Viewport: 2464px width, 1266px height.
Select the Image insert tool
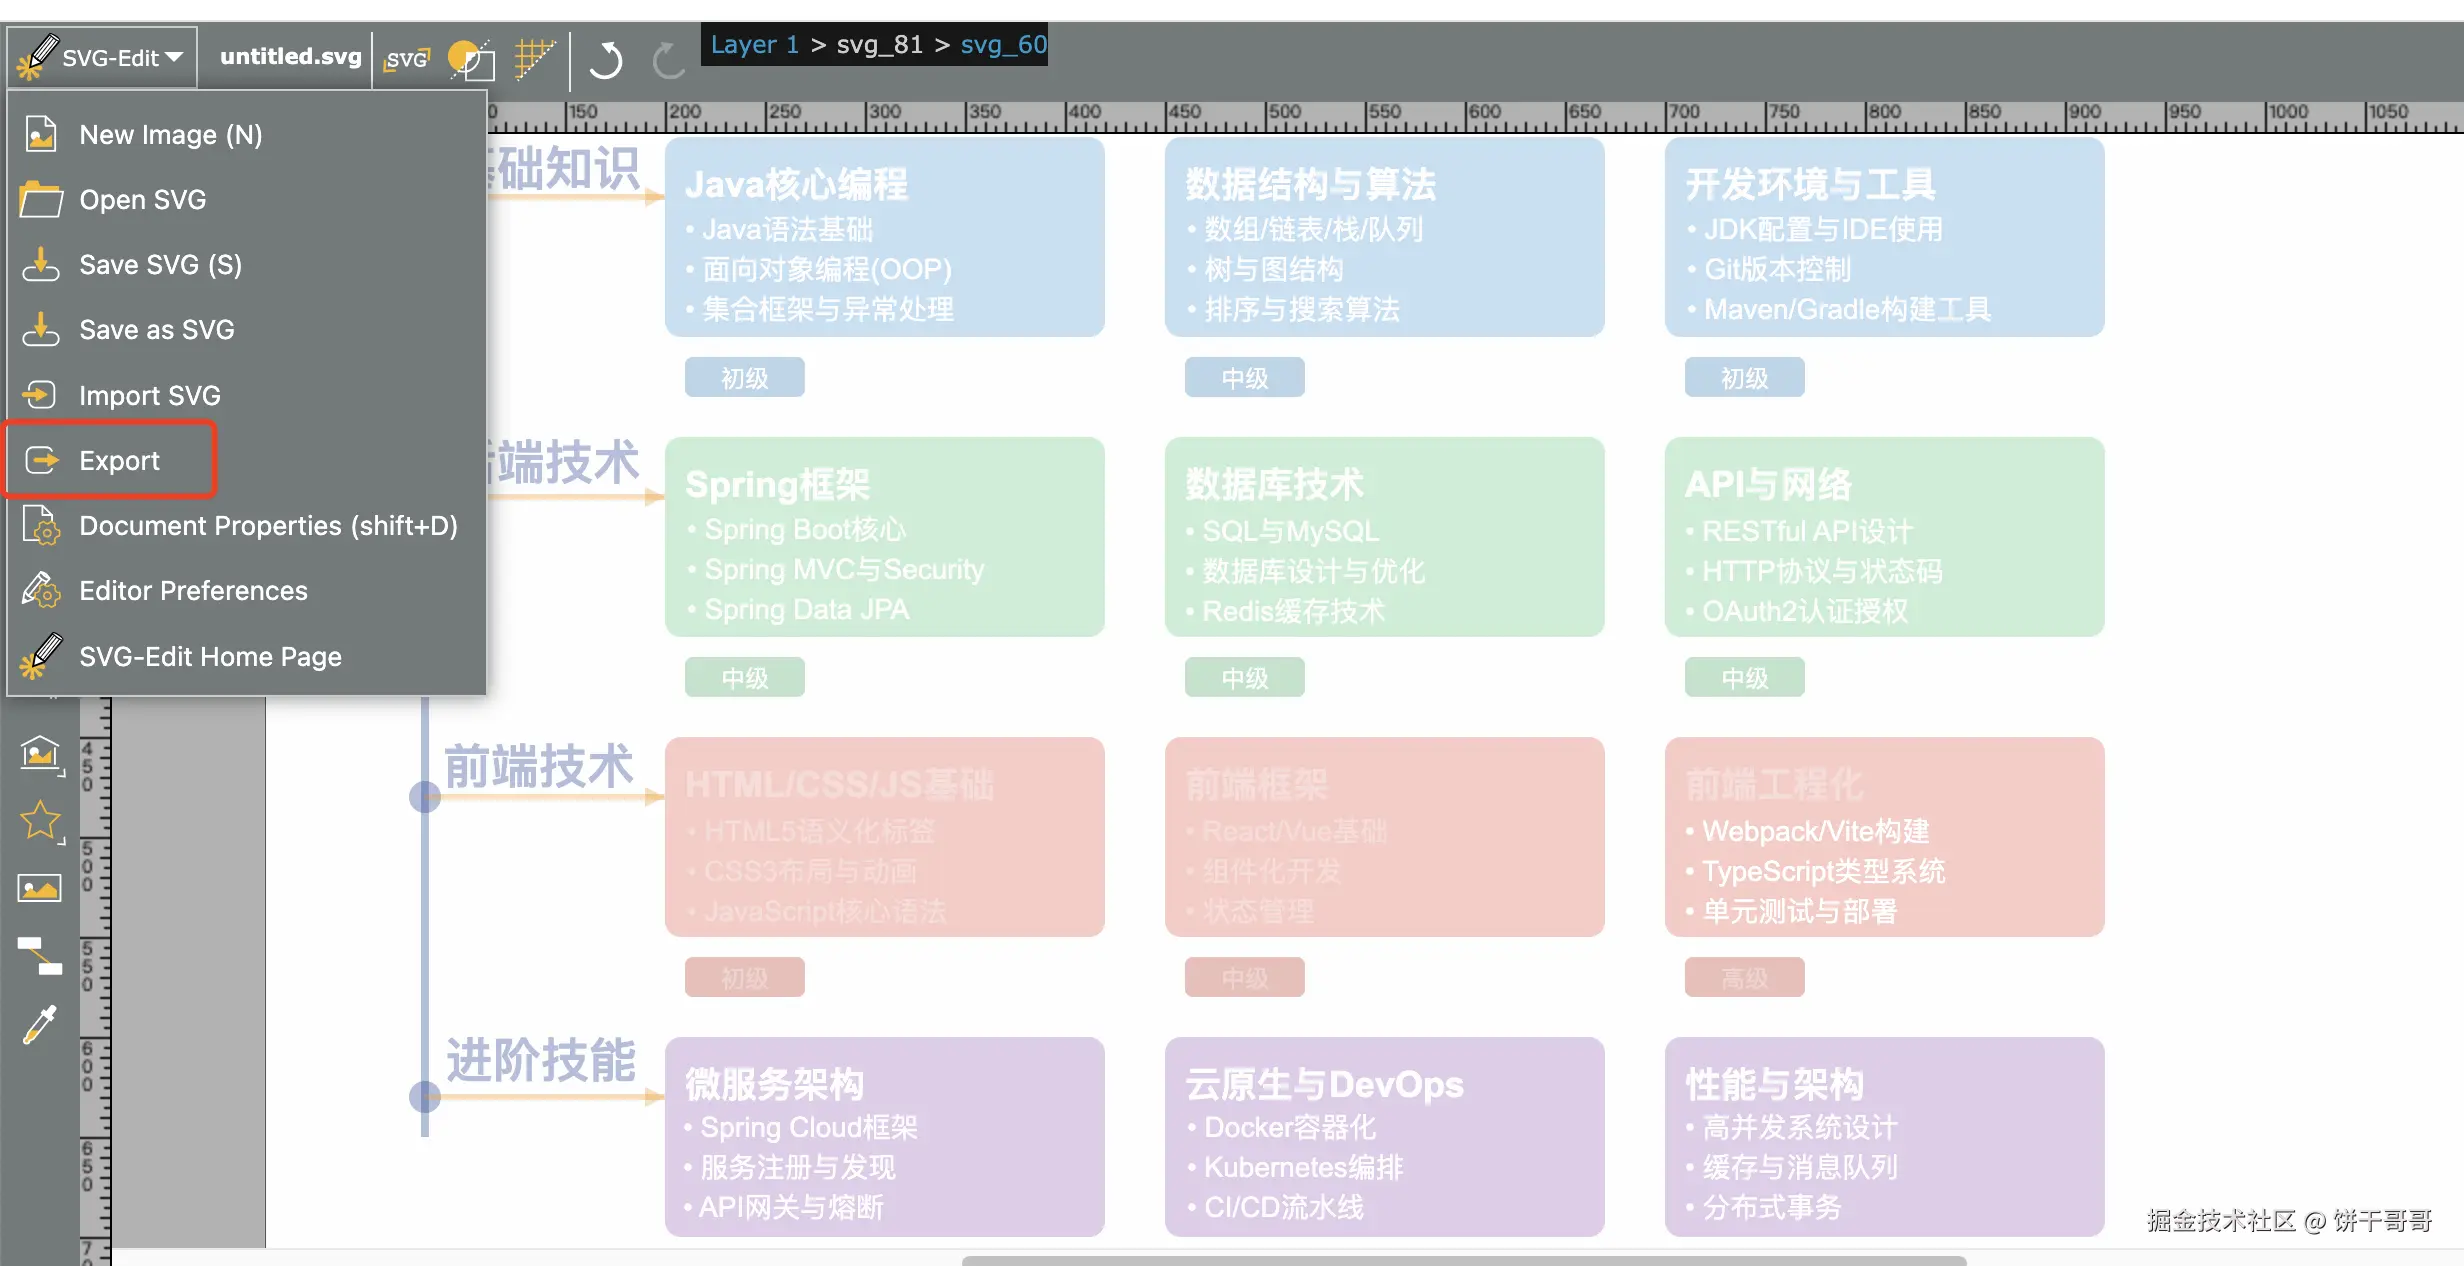pyautogui.click(x=40, y=888)
